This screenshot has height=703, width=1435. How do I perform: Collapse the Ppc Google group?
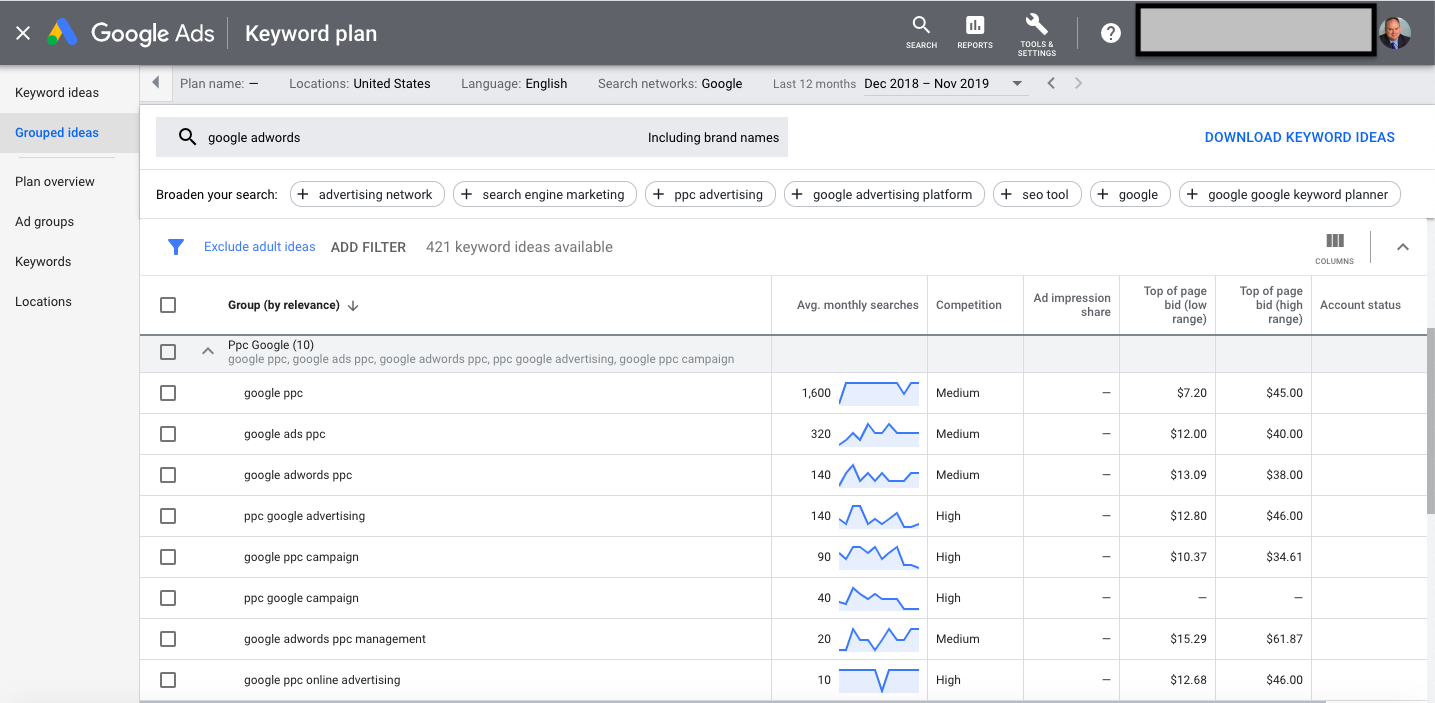point(207,351)
